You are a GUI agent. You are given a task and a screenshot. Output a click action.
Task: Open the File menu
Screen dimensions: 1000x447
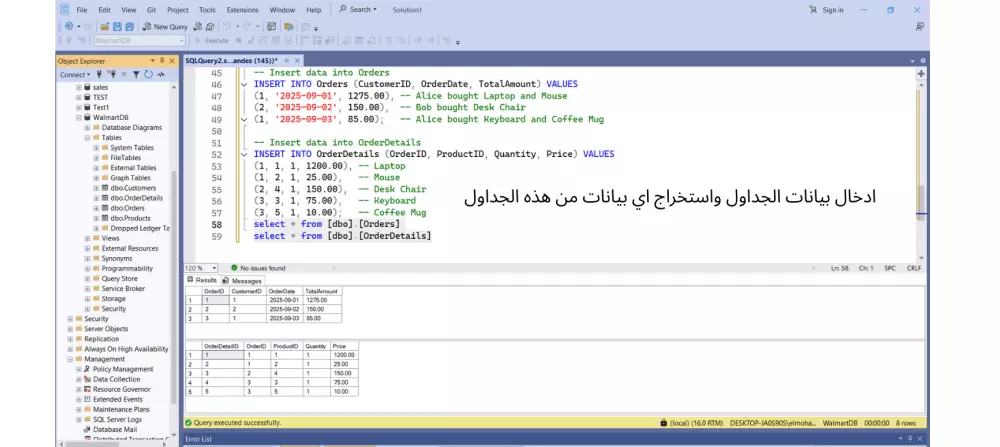[x=82, y=10]
